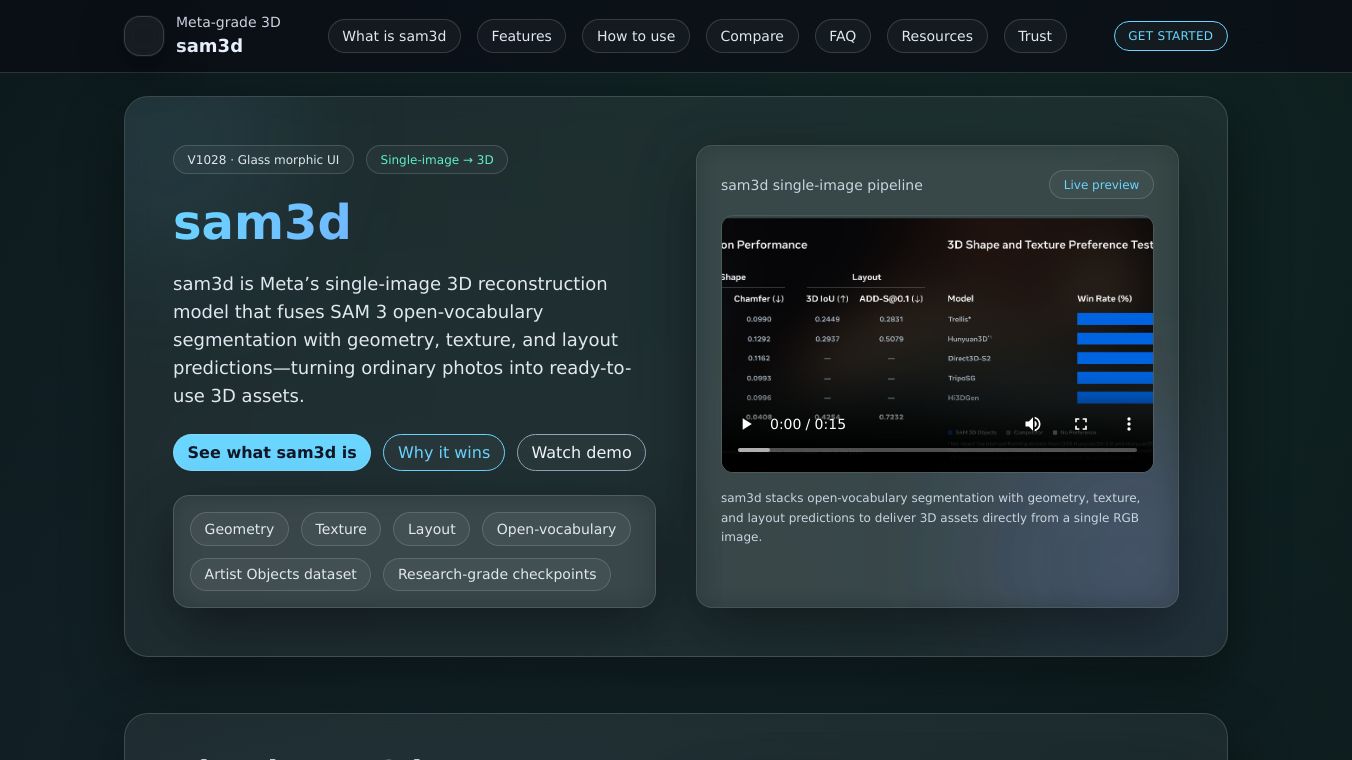
Task: Click the large sam3d hero heading
Action: point(262,222)
